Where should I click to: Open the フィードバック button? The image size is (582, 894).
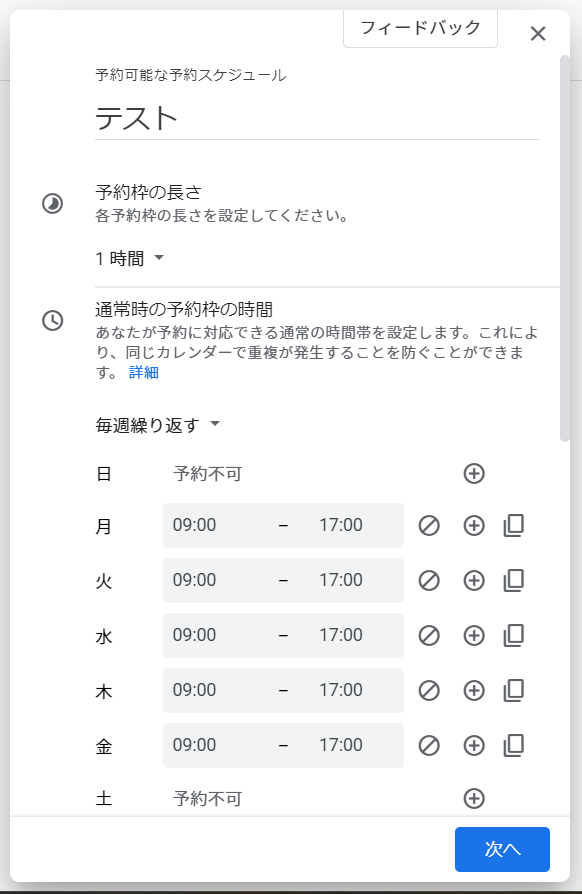coord(420,28)
